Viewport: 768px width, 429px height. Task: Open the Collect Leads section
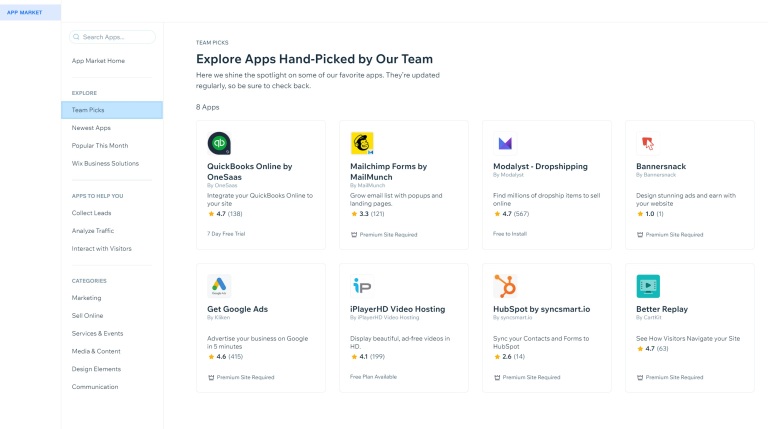pyautogui.click(x=92, y=213)
